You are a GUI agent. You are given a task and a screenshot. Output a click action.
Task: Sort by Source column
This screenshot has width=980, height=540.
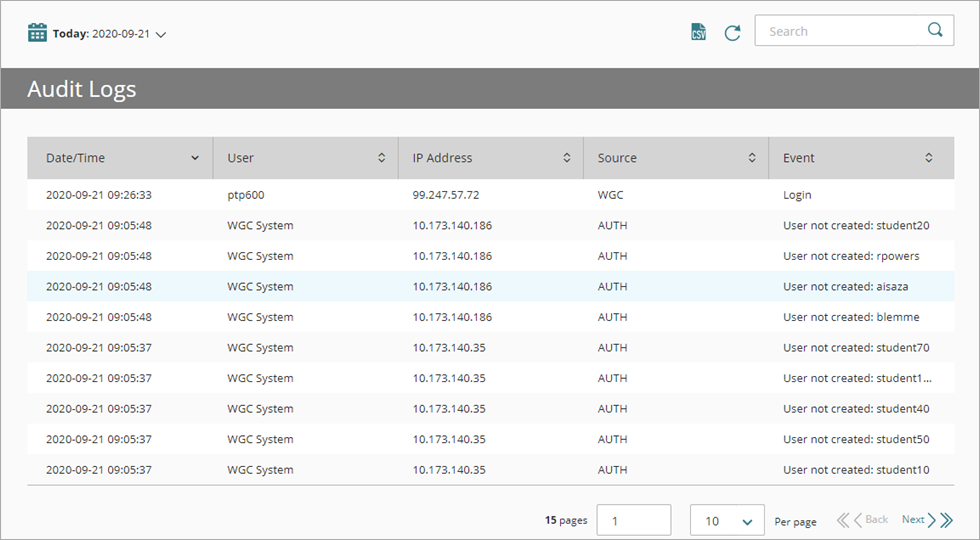pyautogui.click(x=676, y=158)
